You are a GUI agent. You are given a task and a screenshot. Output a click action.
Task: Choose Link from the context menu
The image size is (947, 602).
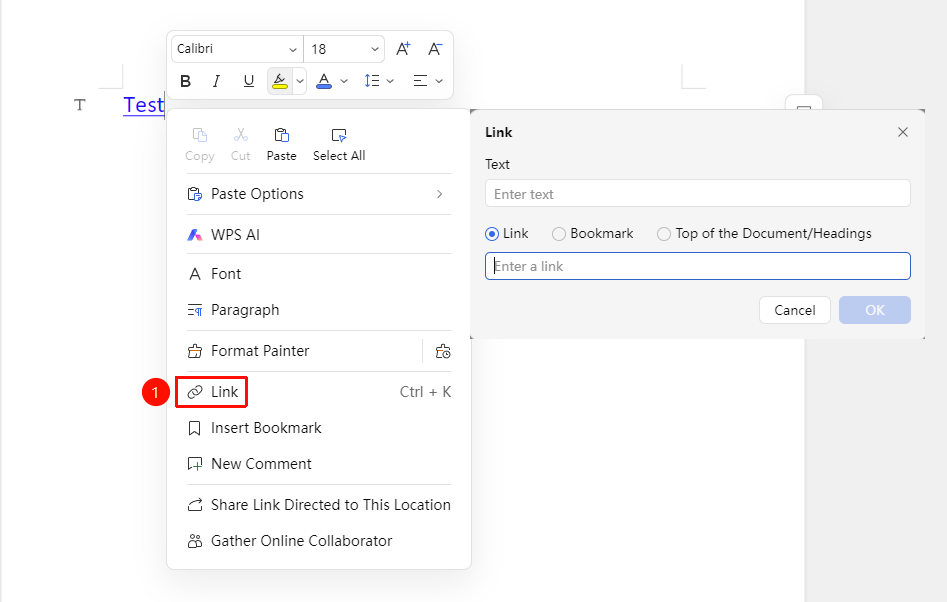(x=318, y=392)
